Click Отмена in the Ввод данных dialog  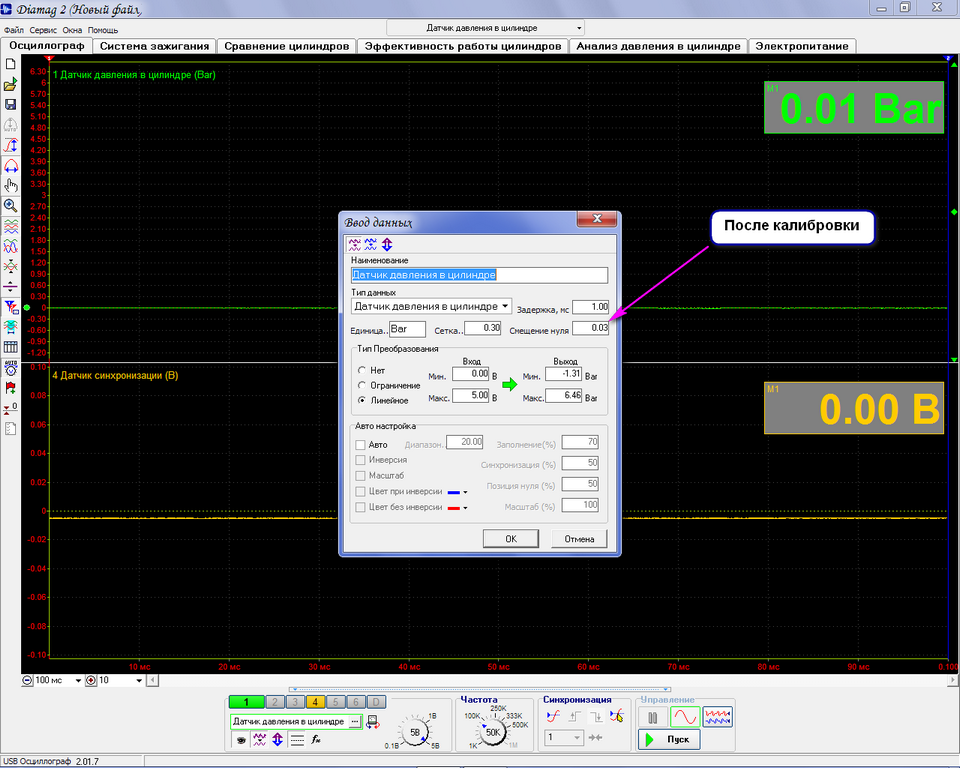579,539
